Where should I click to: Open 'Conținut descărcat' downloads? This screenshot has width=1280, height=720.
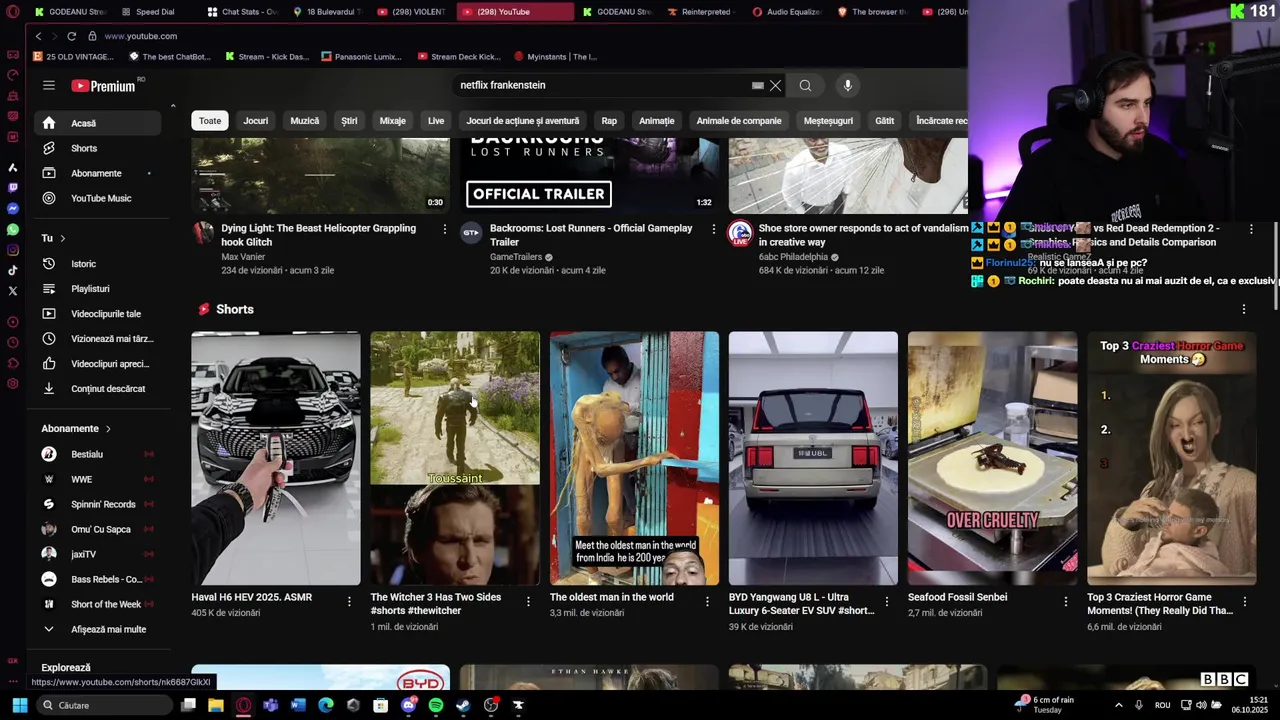coord(97,389)
